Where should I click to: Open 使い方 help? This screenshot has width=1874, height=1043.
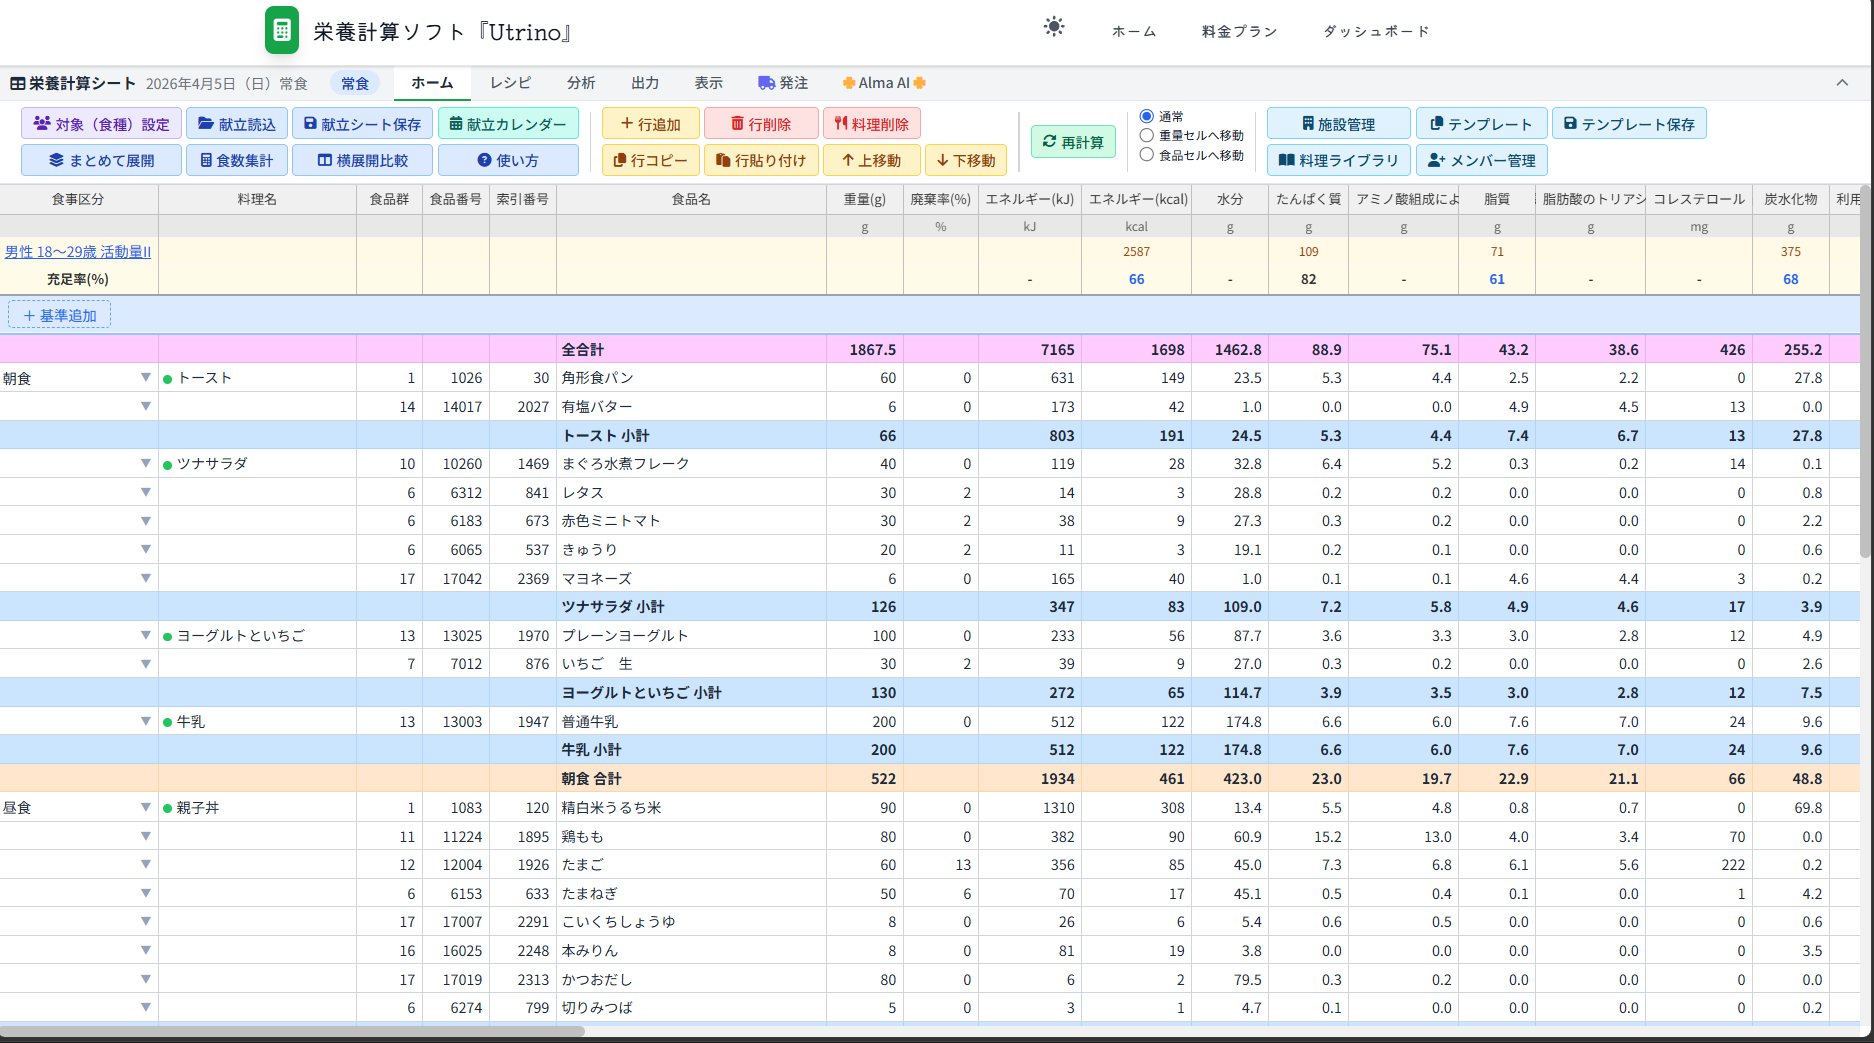pos(508,160)
